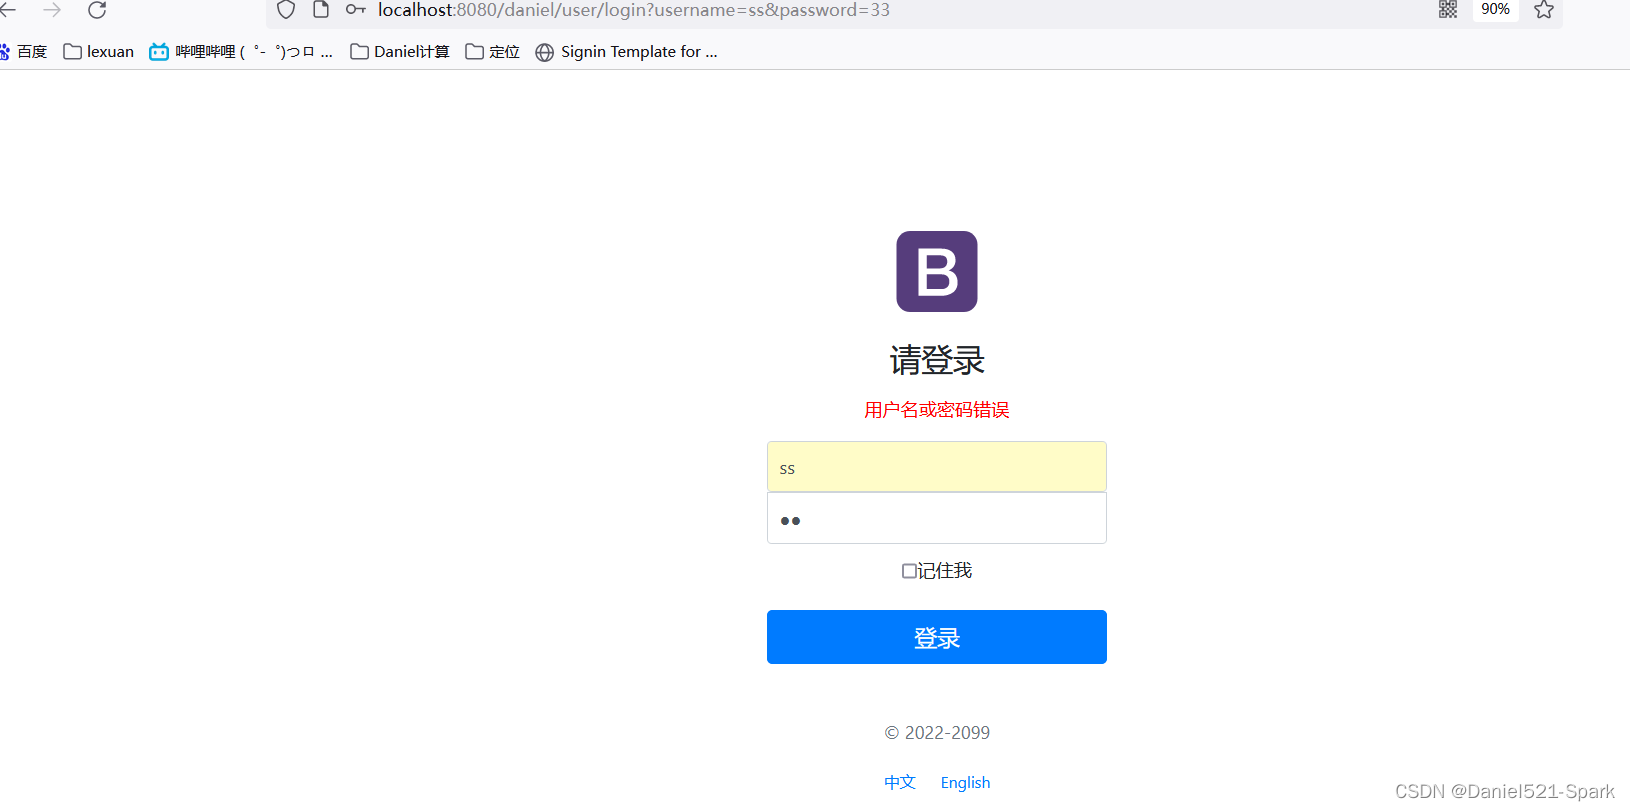Open the Daniel计算 bookmark folder
Screen dimensions: 1630x811
(400, 52)
